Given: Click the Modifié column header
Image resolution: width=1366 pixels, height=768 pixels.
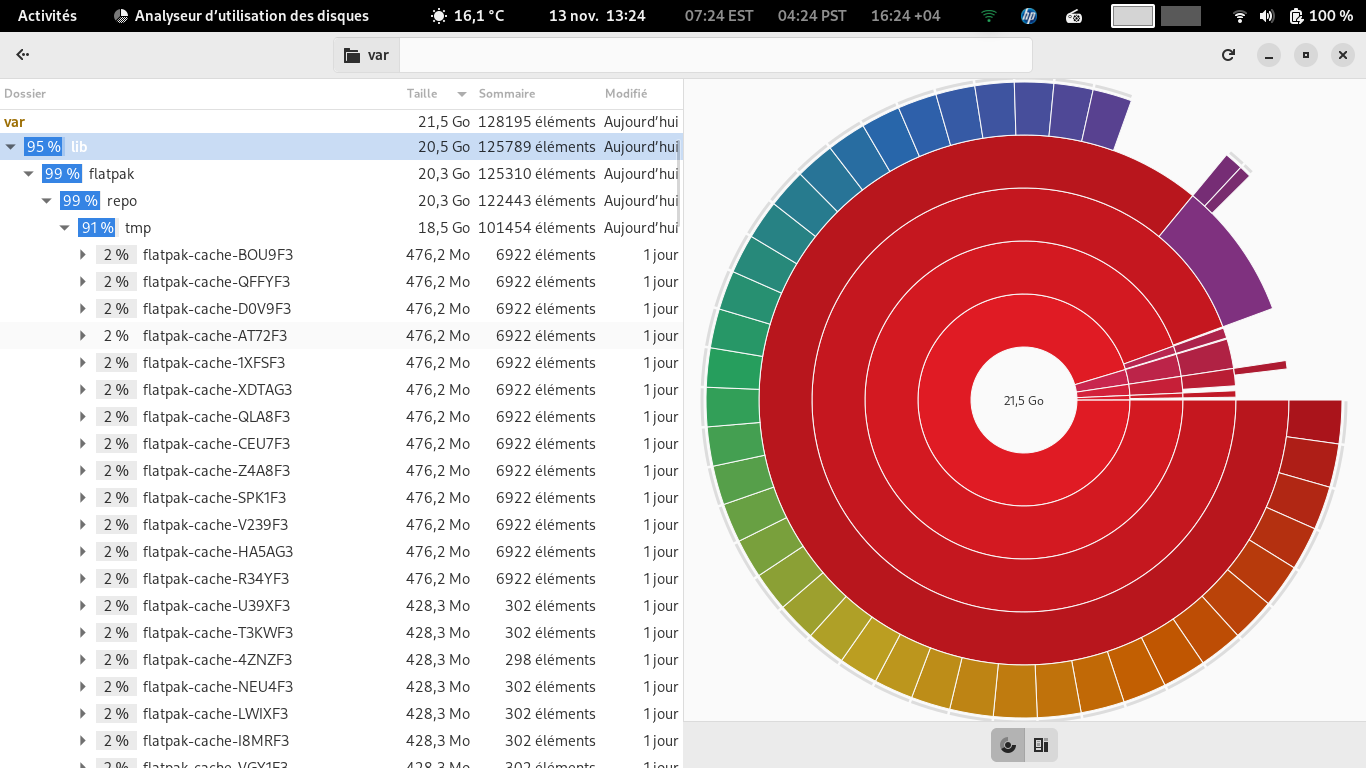Looking at the screenshot, I should (626, 94).
